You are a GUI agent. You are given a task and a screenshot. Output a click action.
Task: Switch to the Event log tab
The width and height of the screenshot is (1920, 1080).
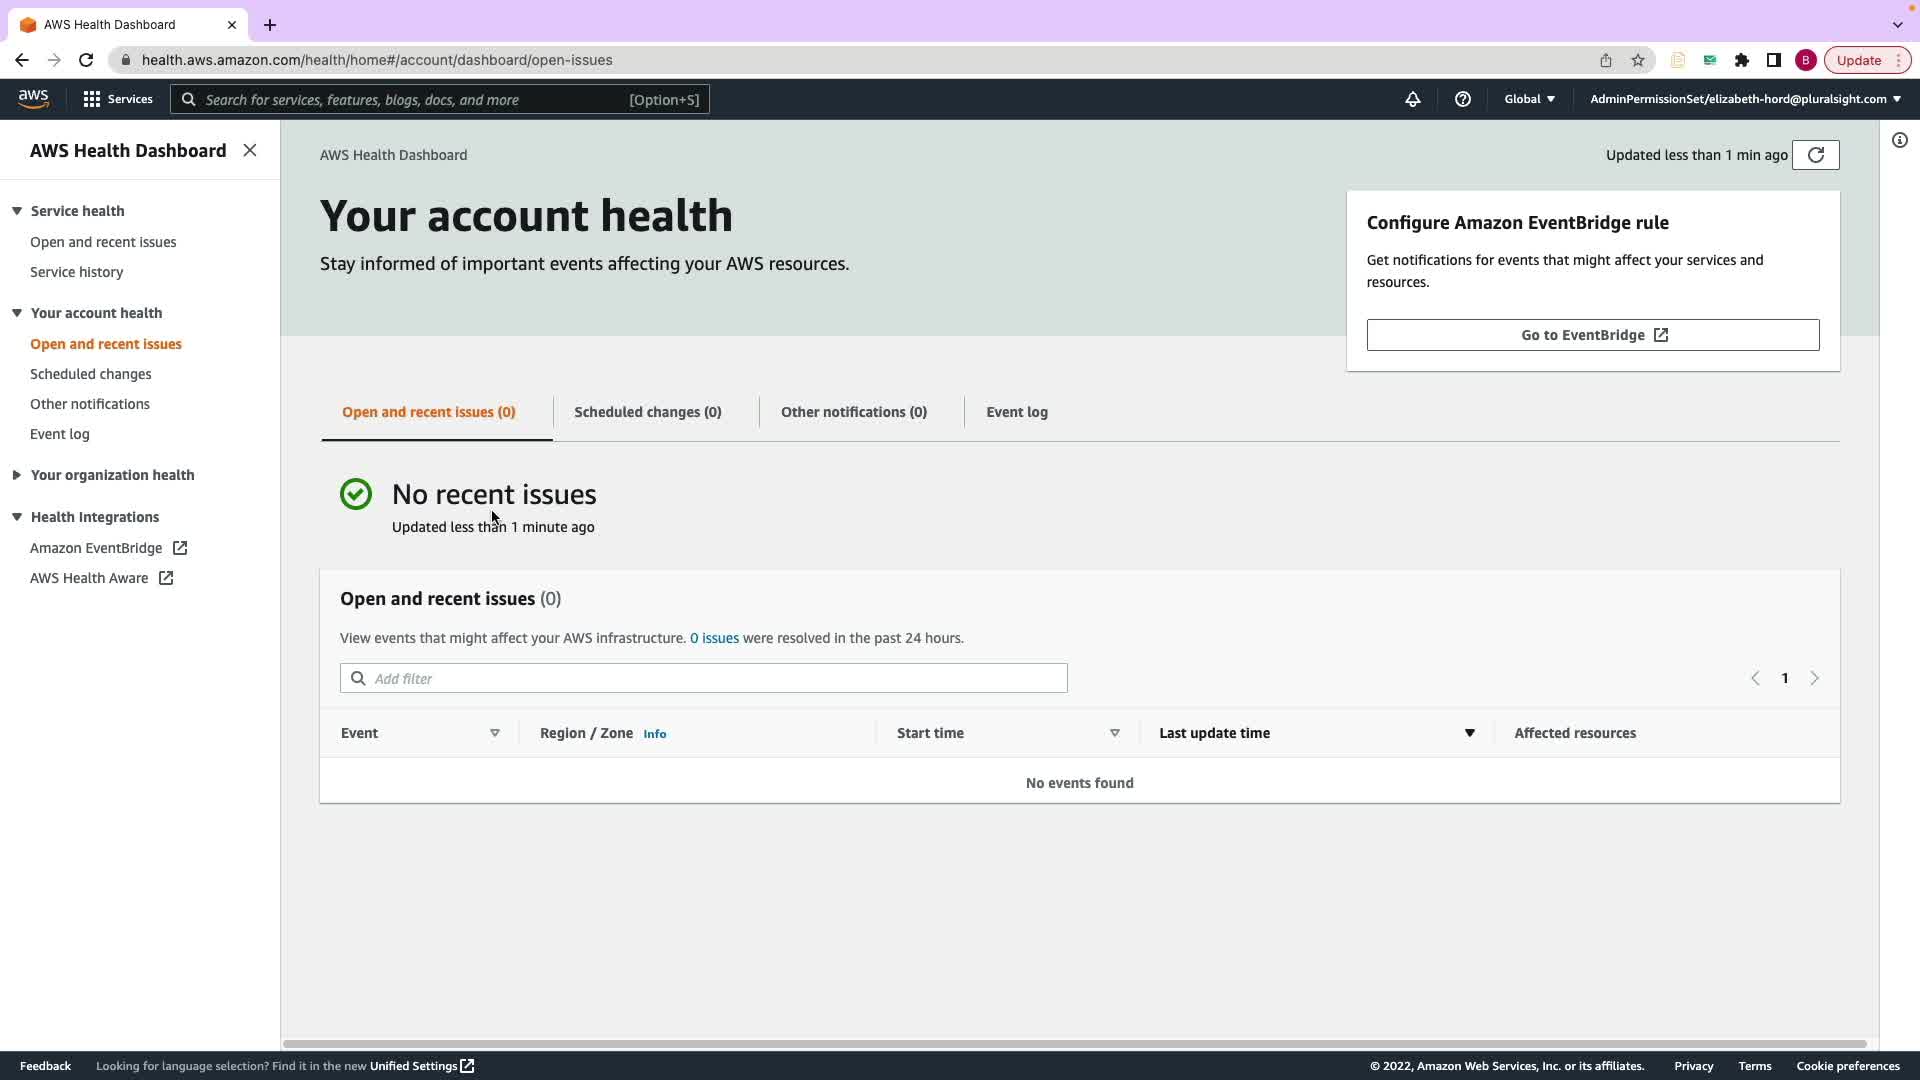click(1016, 412)
